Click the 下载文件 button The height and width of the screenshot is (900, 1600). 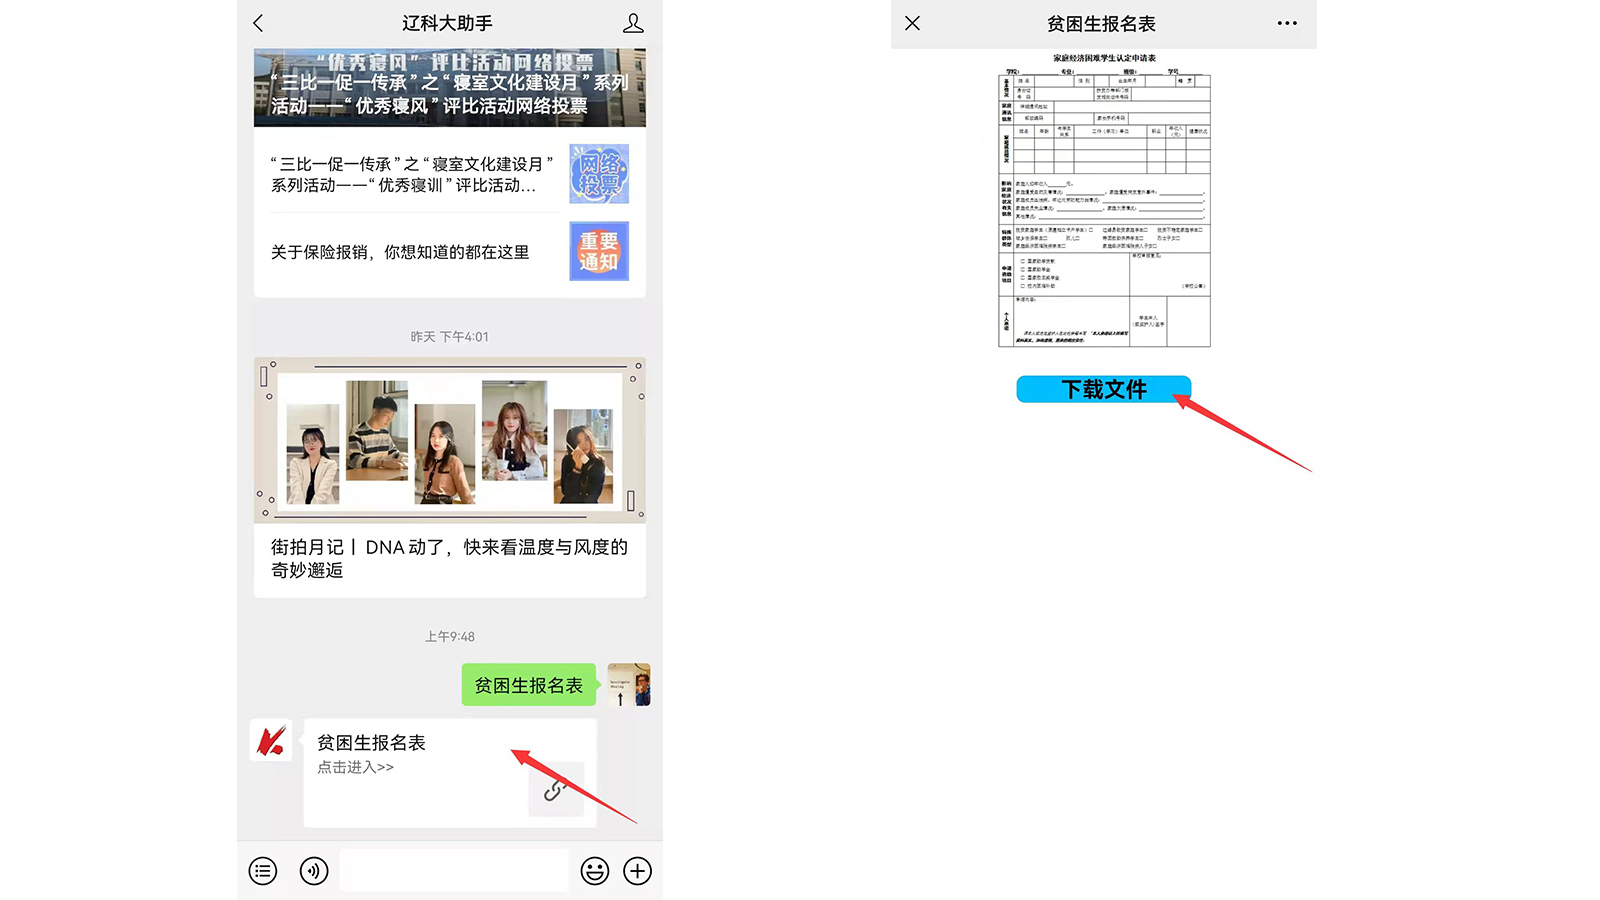[1103, 389]
